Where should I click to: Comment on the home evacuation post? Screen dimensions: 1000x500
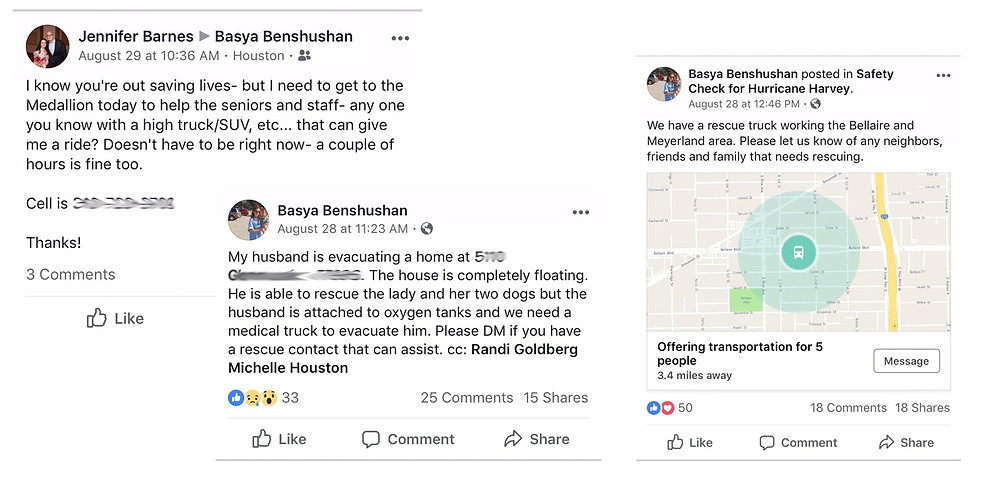tap(408, 439)
